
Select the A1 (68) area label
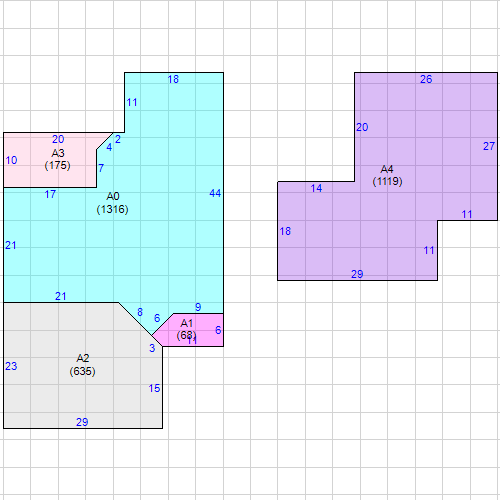point(187,329)
